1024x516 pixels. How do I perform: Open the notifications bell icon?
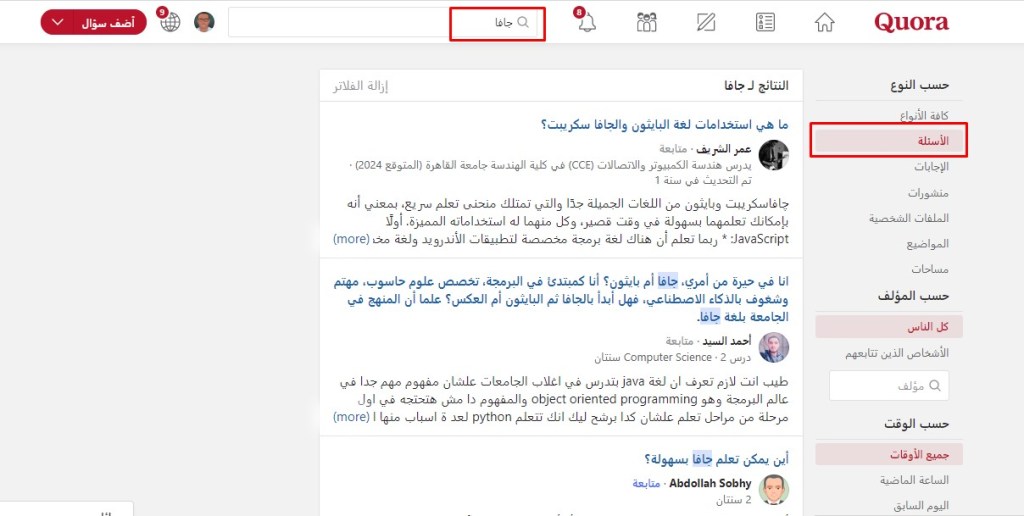coord(587,23)
